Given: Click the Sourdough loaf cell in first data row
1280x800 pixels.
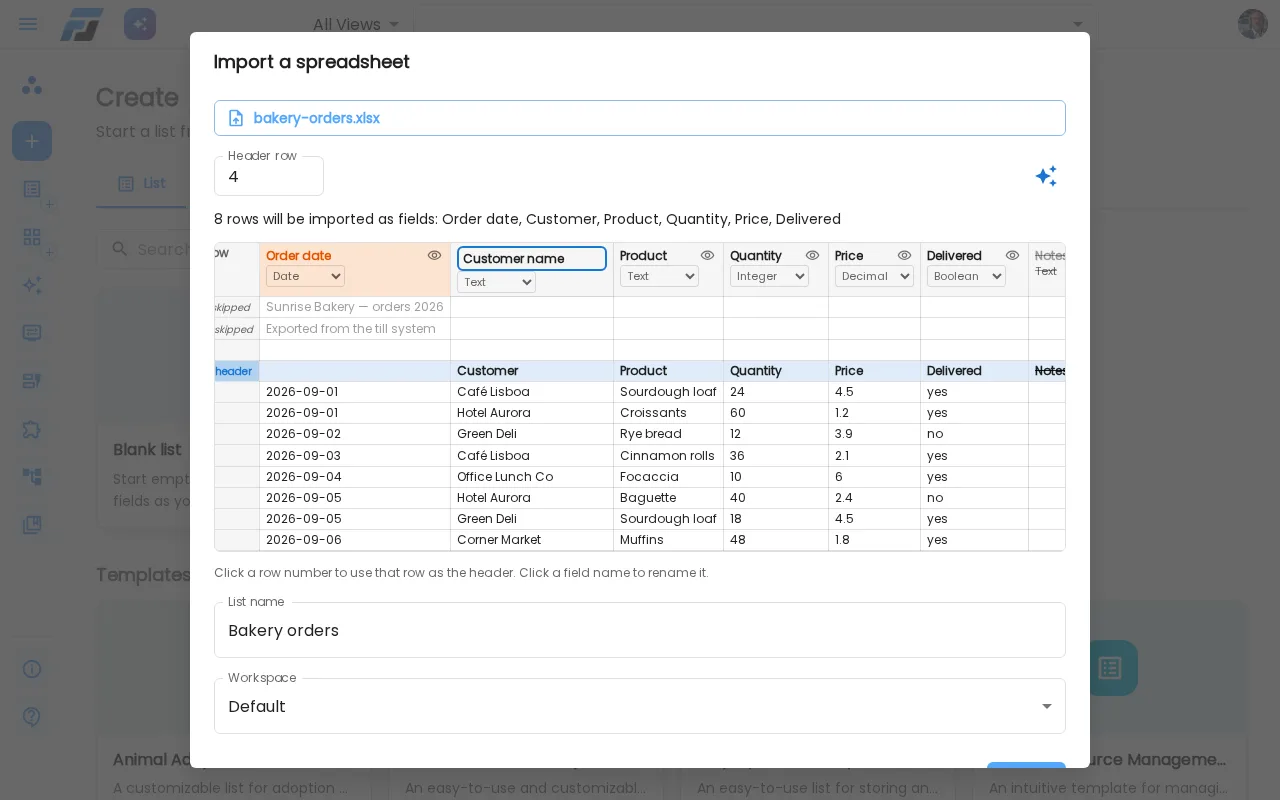Looking at the screenshot, I should click(668, 392).
